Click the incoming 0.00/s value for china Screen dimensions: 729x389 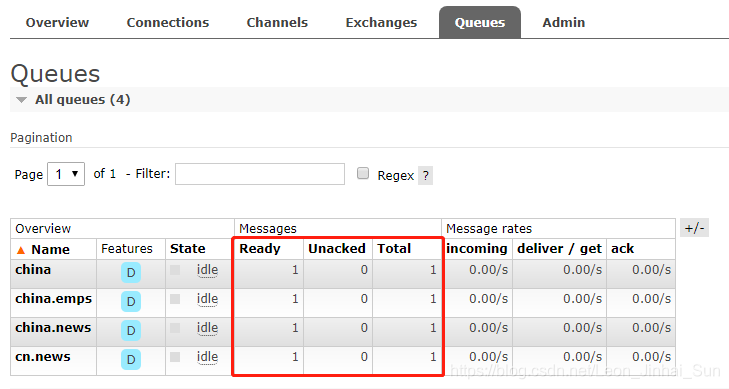(x=488, y=270)
